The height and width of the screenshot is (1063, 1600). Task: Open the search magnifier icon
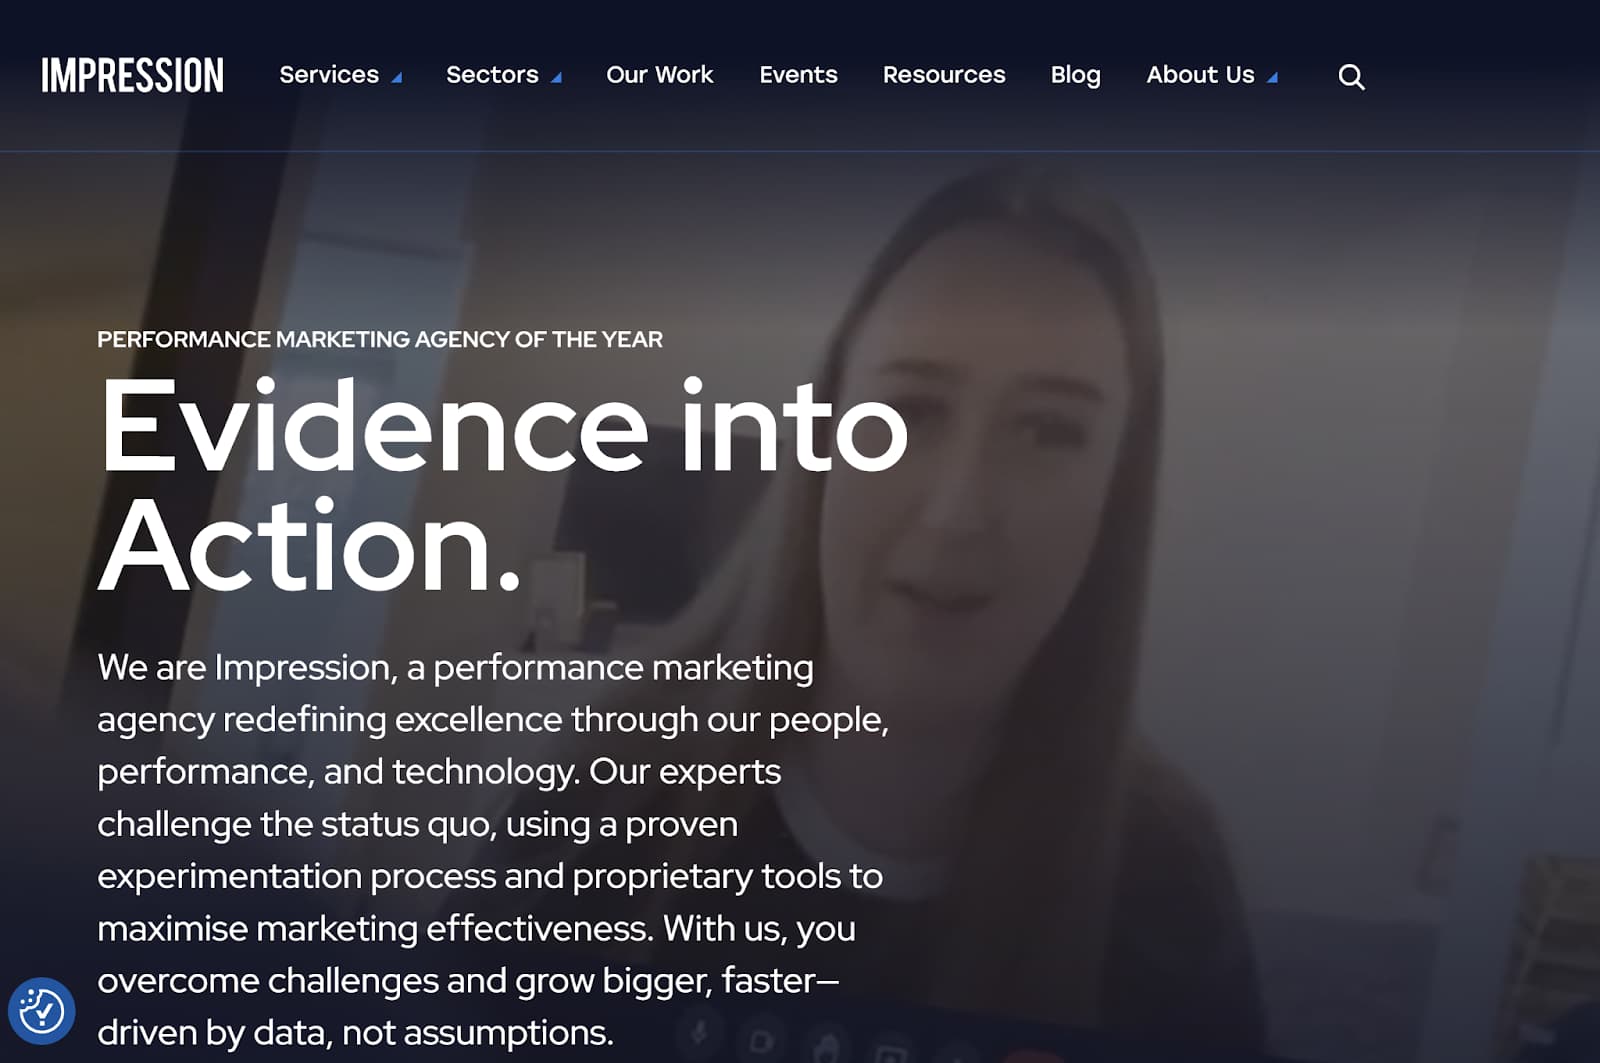(x=1351, y=77)
